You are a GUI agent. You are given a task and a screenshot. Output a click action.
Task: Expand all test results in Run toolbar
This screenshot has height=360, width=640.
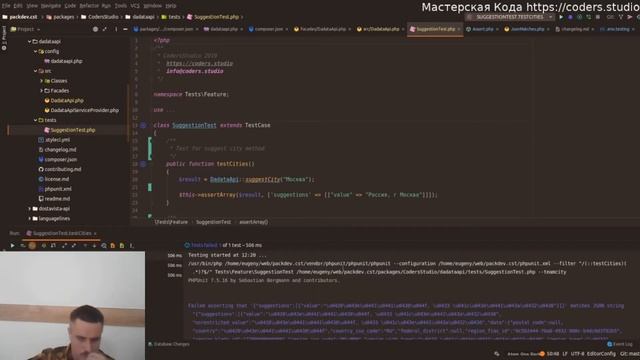(x=64, y=246)
